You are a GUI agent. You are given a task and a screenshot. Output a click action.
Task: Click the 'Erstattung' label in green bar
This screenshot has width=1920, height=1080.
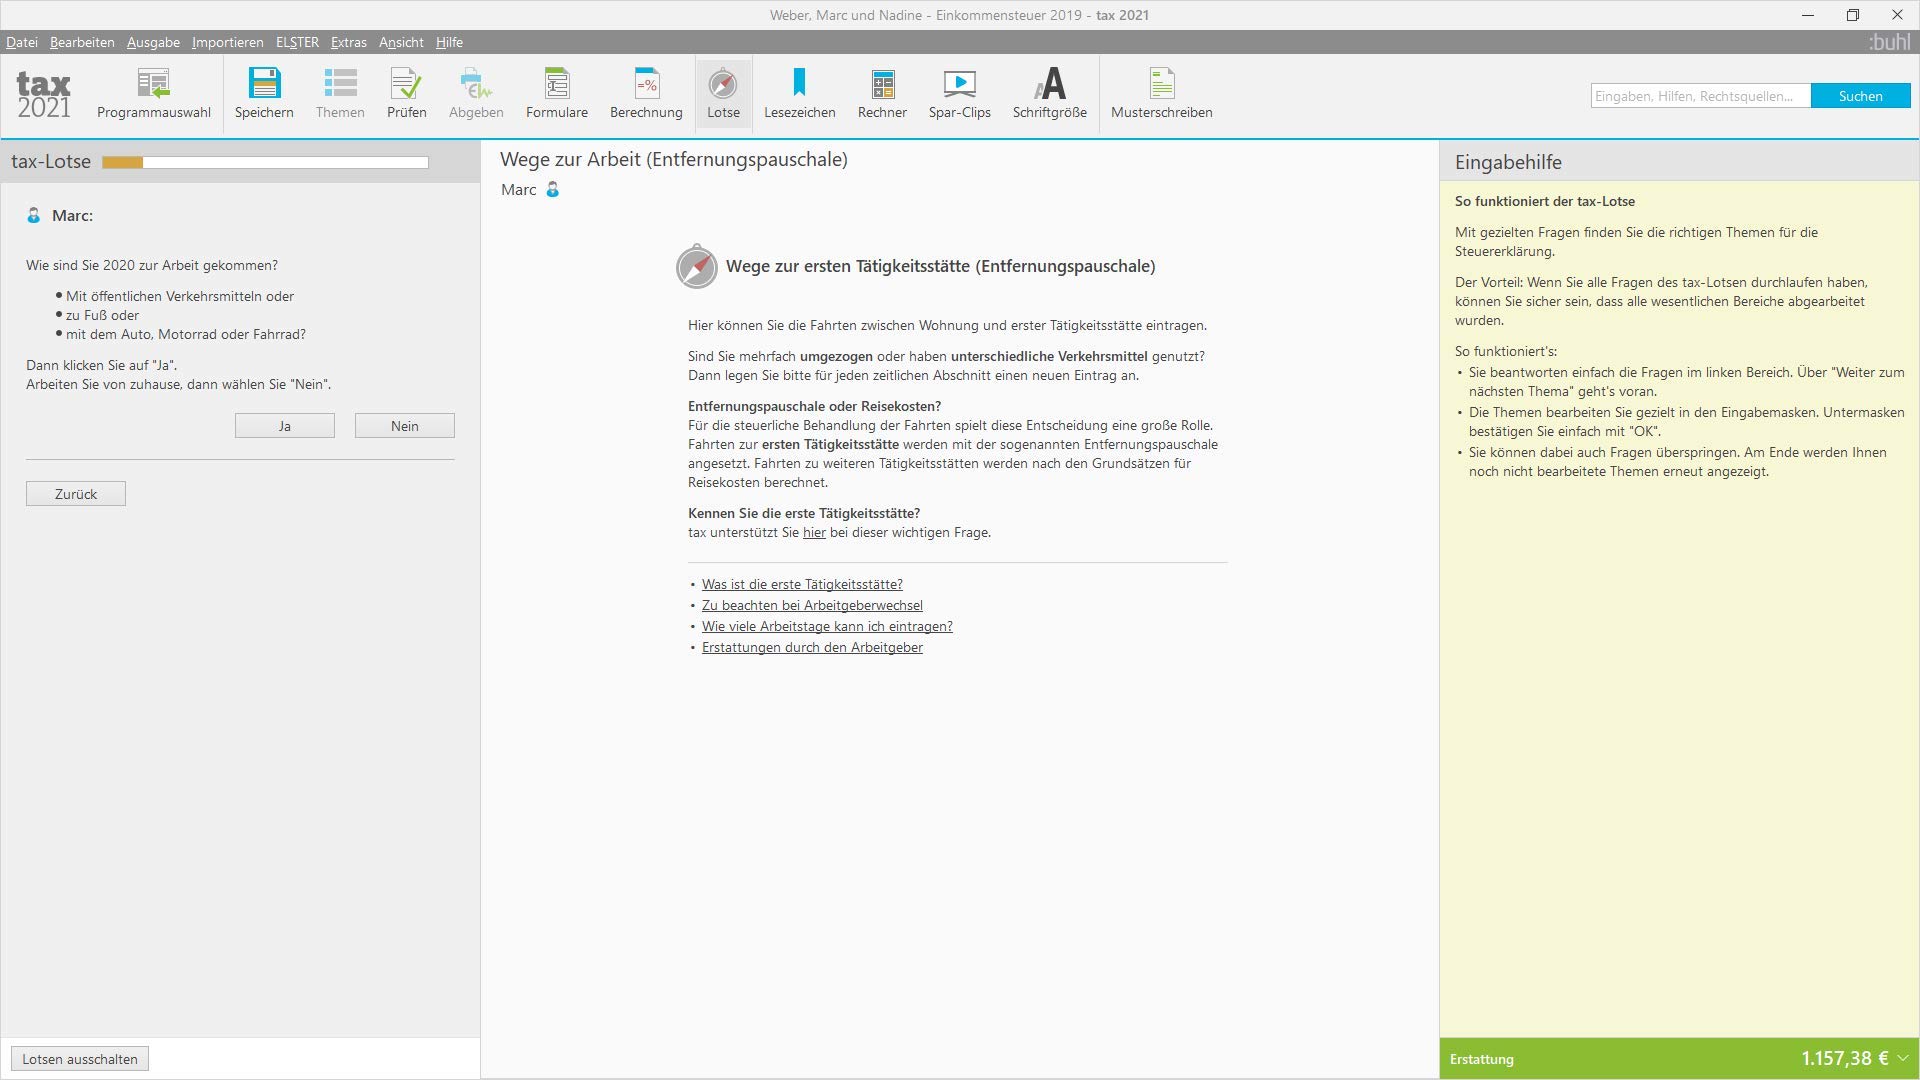pos(1482,1060)
